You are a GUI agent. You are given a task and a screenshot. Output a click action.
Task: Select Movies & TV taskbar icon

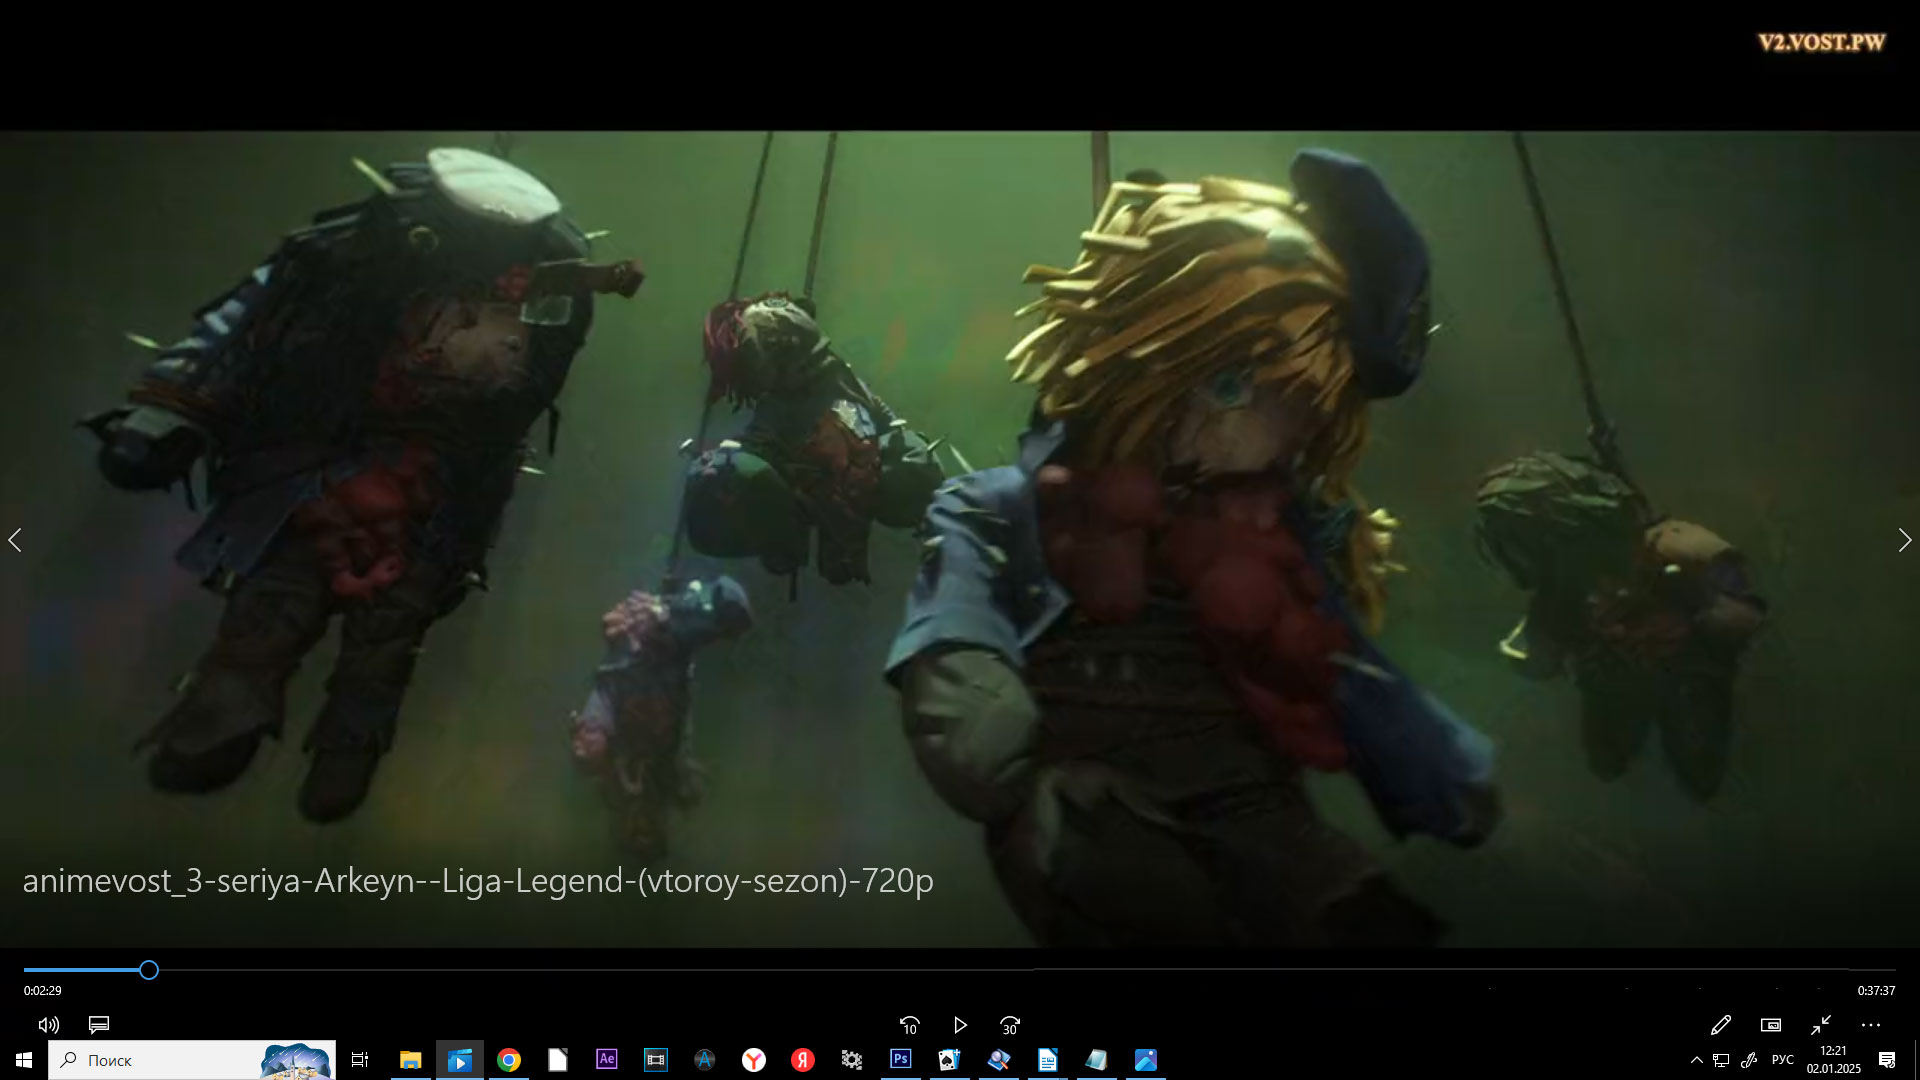(x=459, y=1060)
